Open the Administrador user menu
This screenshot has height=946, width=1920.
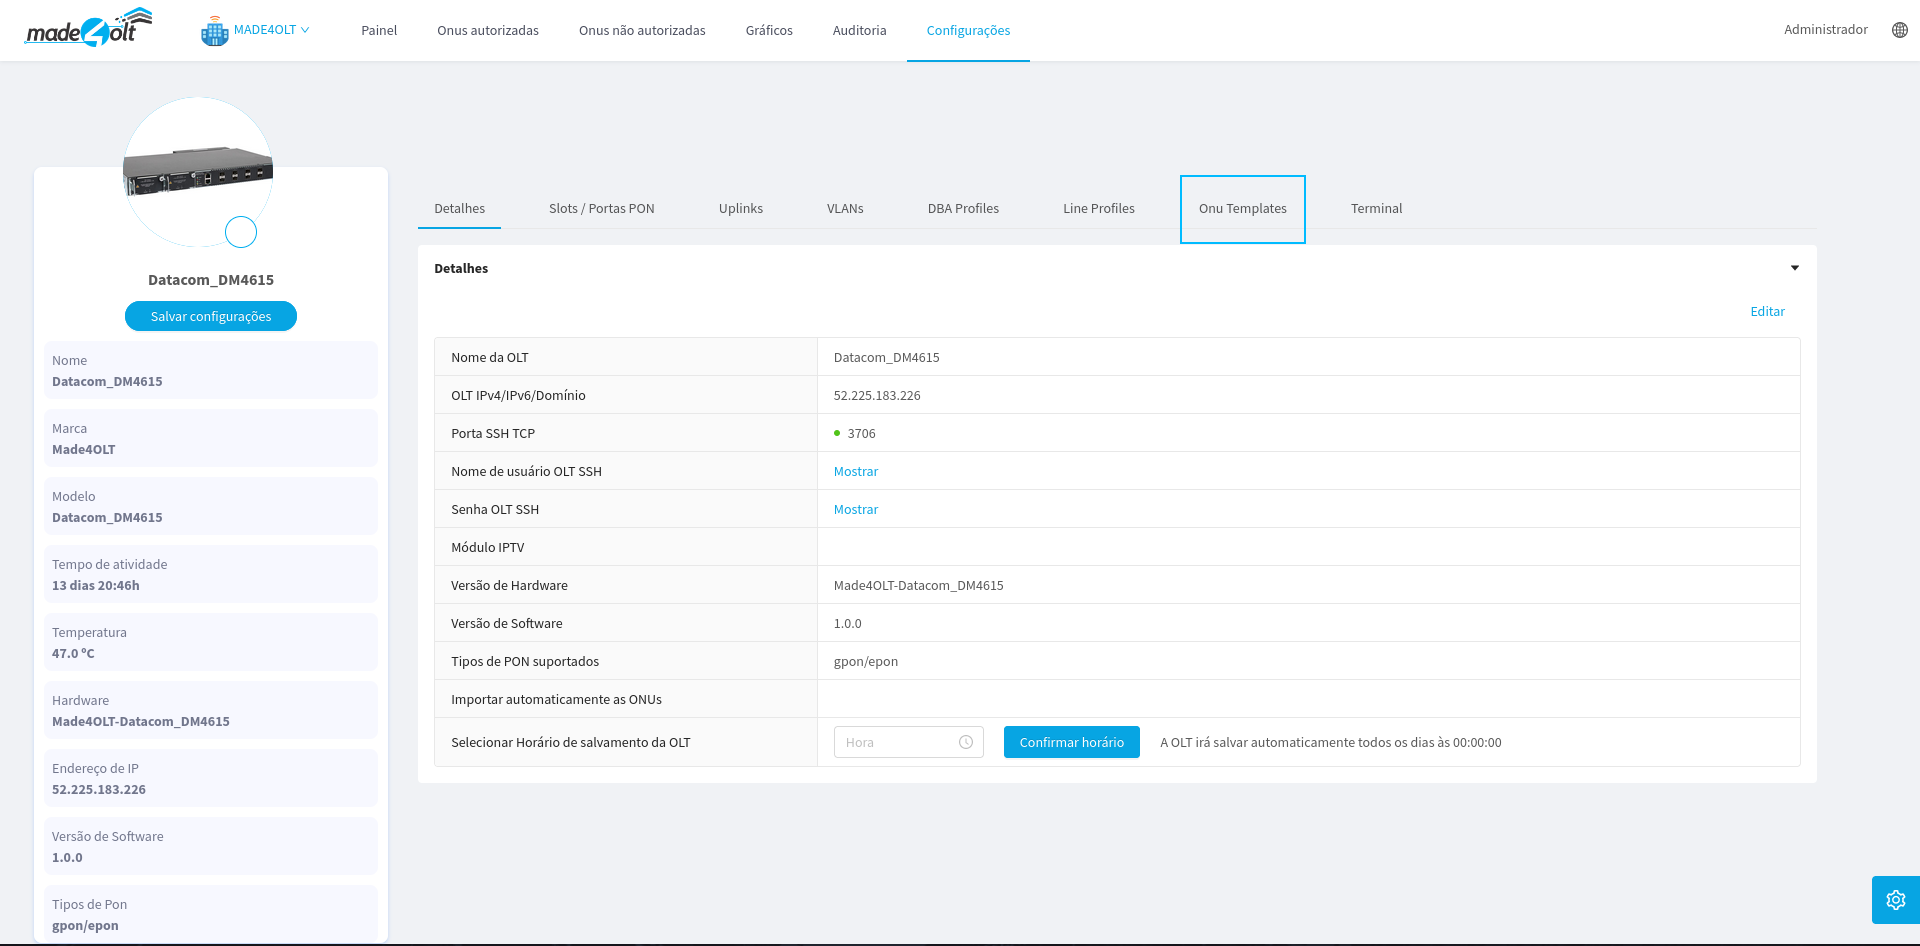[1825, 30]
